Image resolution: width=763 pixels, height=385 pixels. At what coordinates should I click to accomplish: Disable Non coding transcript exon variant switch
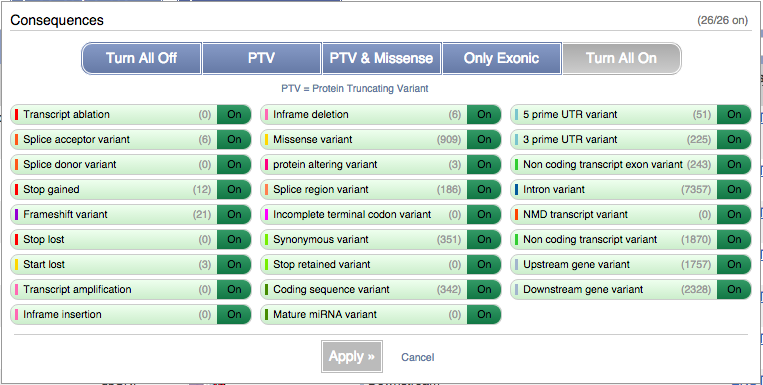[x=734, y=165]
